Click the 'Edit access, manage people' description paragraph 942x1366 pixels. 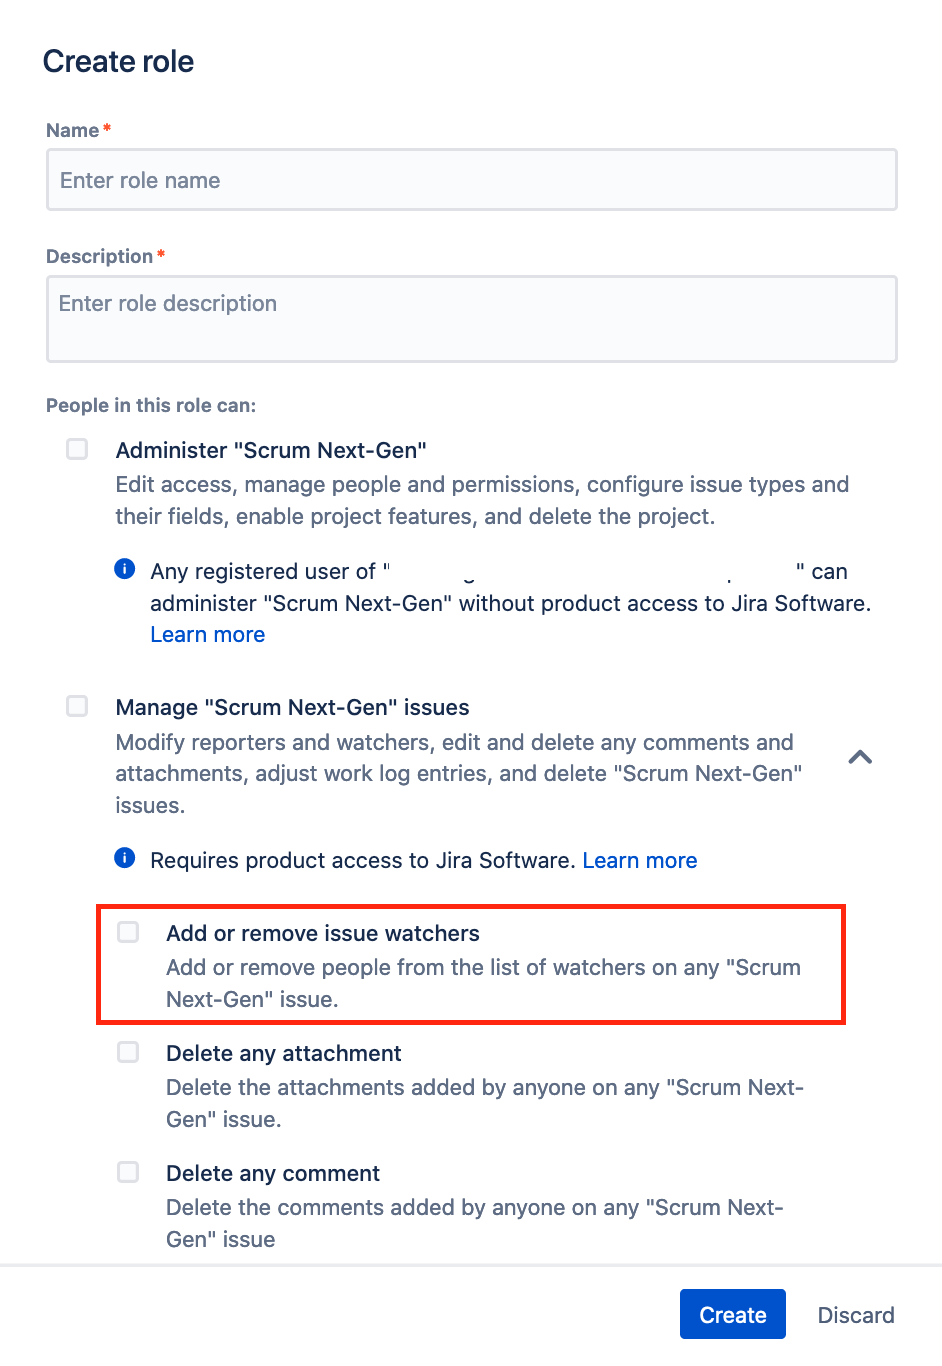pos(482,501)
